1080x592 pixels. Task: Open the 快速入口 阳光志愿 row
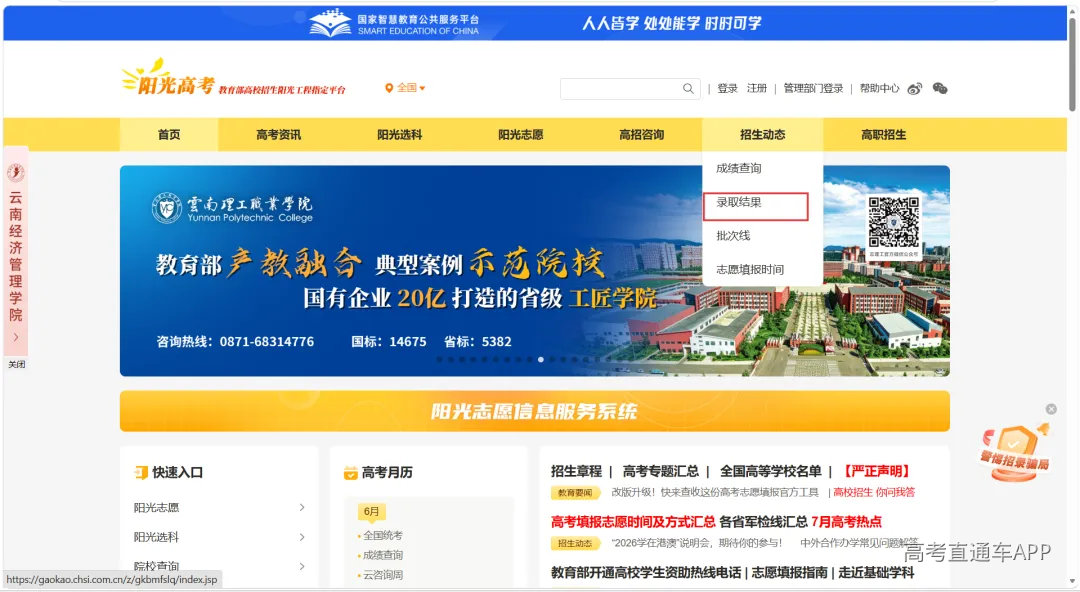[219, 507]
